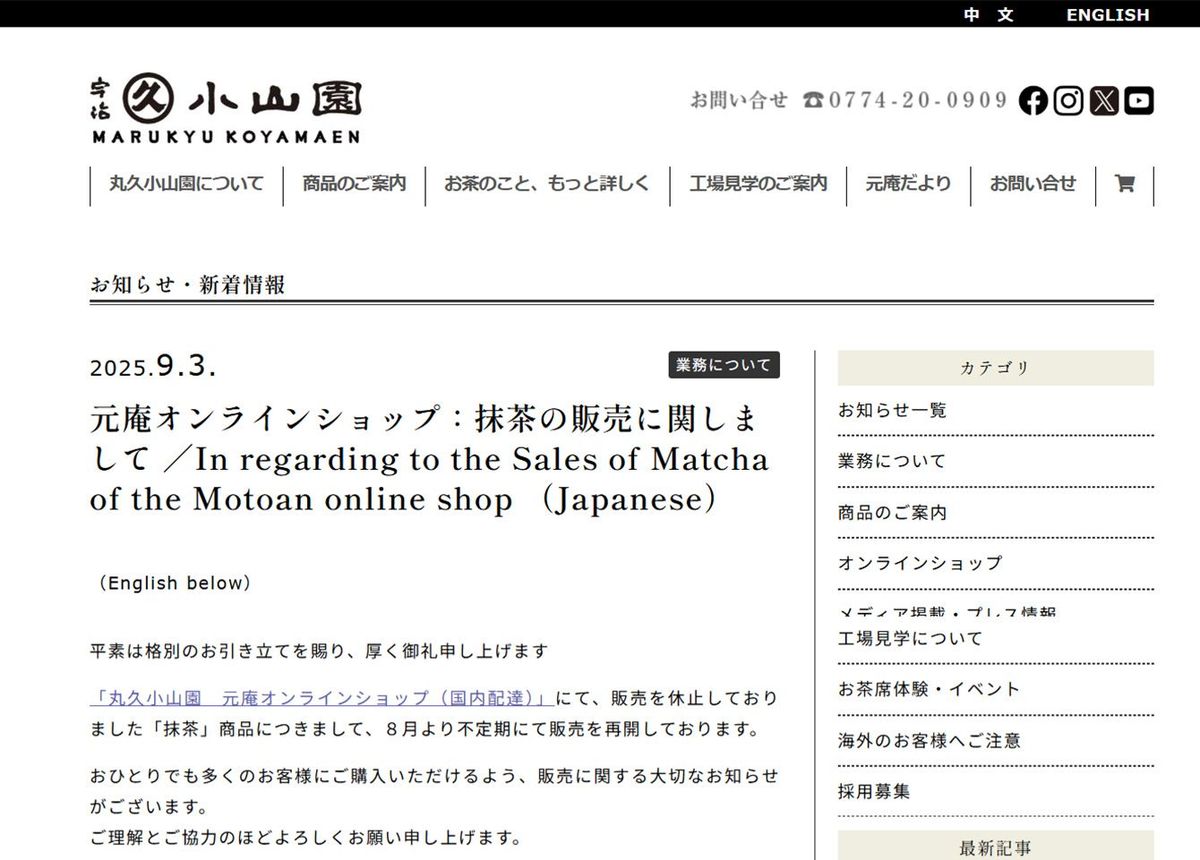Select お茶席体験・イベント sidebar category
This screenshot has width=1200, height=860.
(x=929, y=689)
